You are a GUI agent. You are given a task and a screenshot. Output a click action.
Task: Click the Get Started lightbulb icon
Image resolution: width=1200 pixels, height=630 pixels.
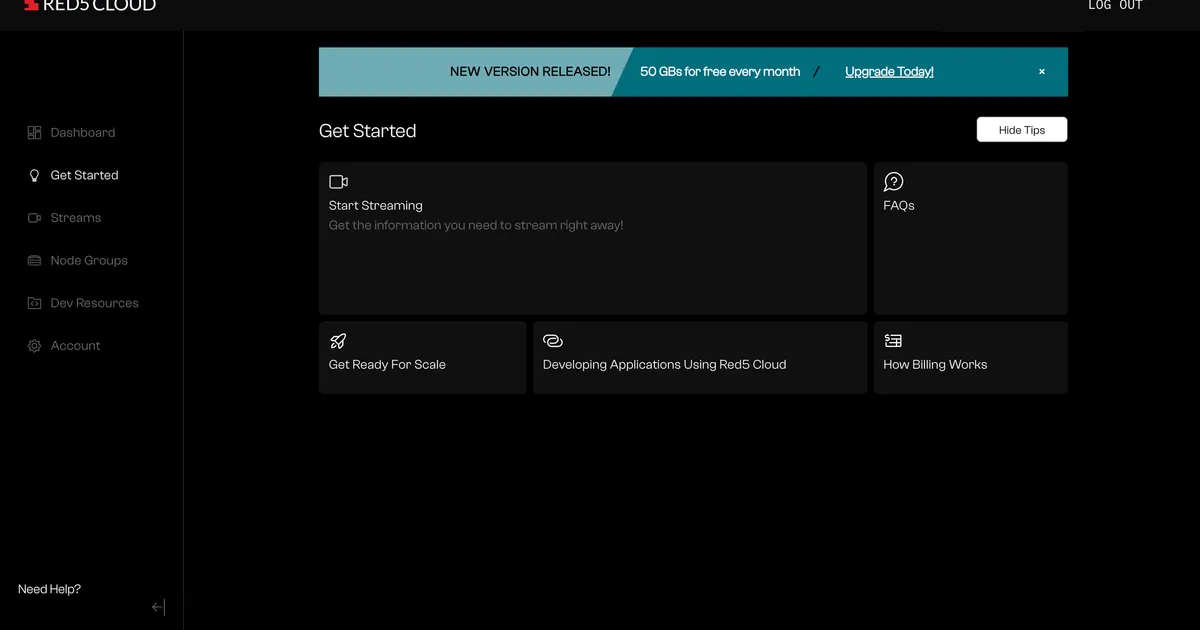click(x=34, y=175)
